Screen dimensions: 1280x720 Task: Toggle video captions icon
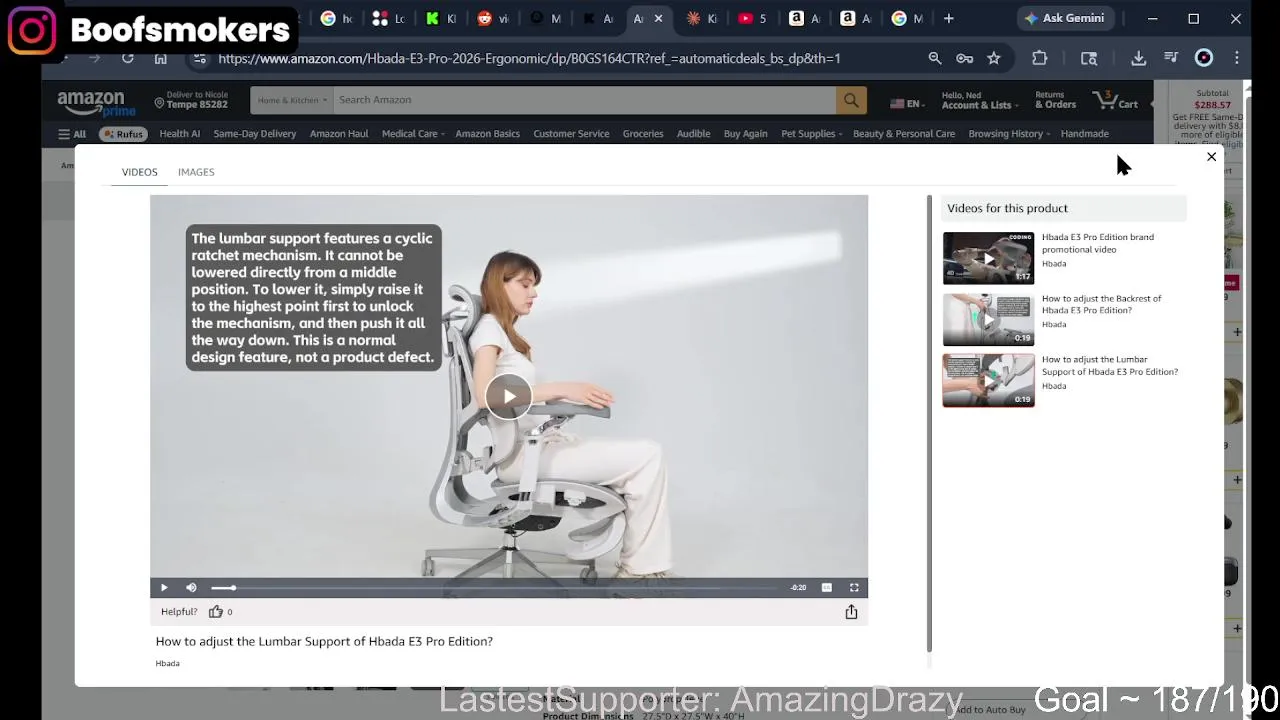pyautogui.click(x=827, y=588)
